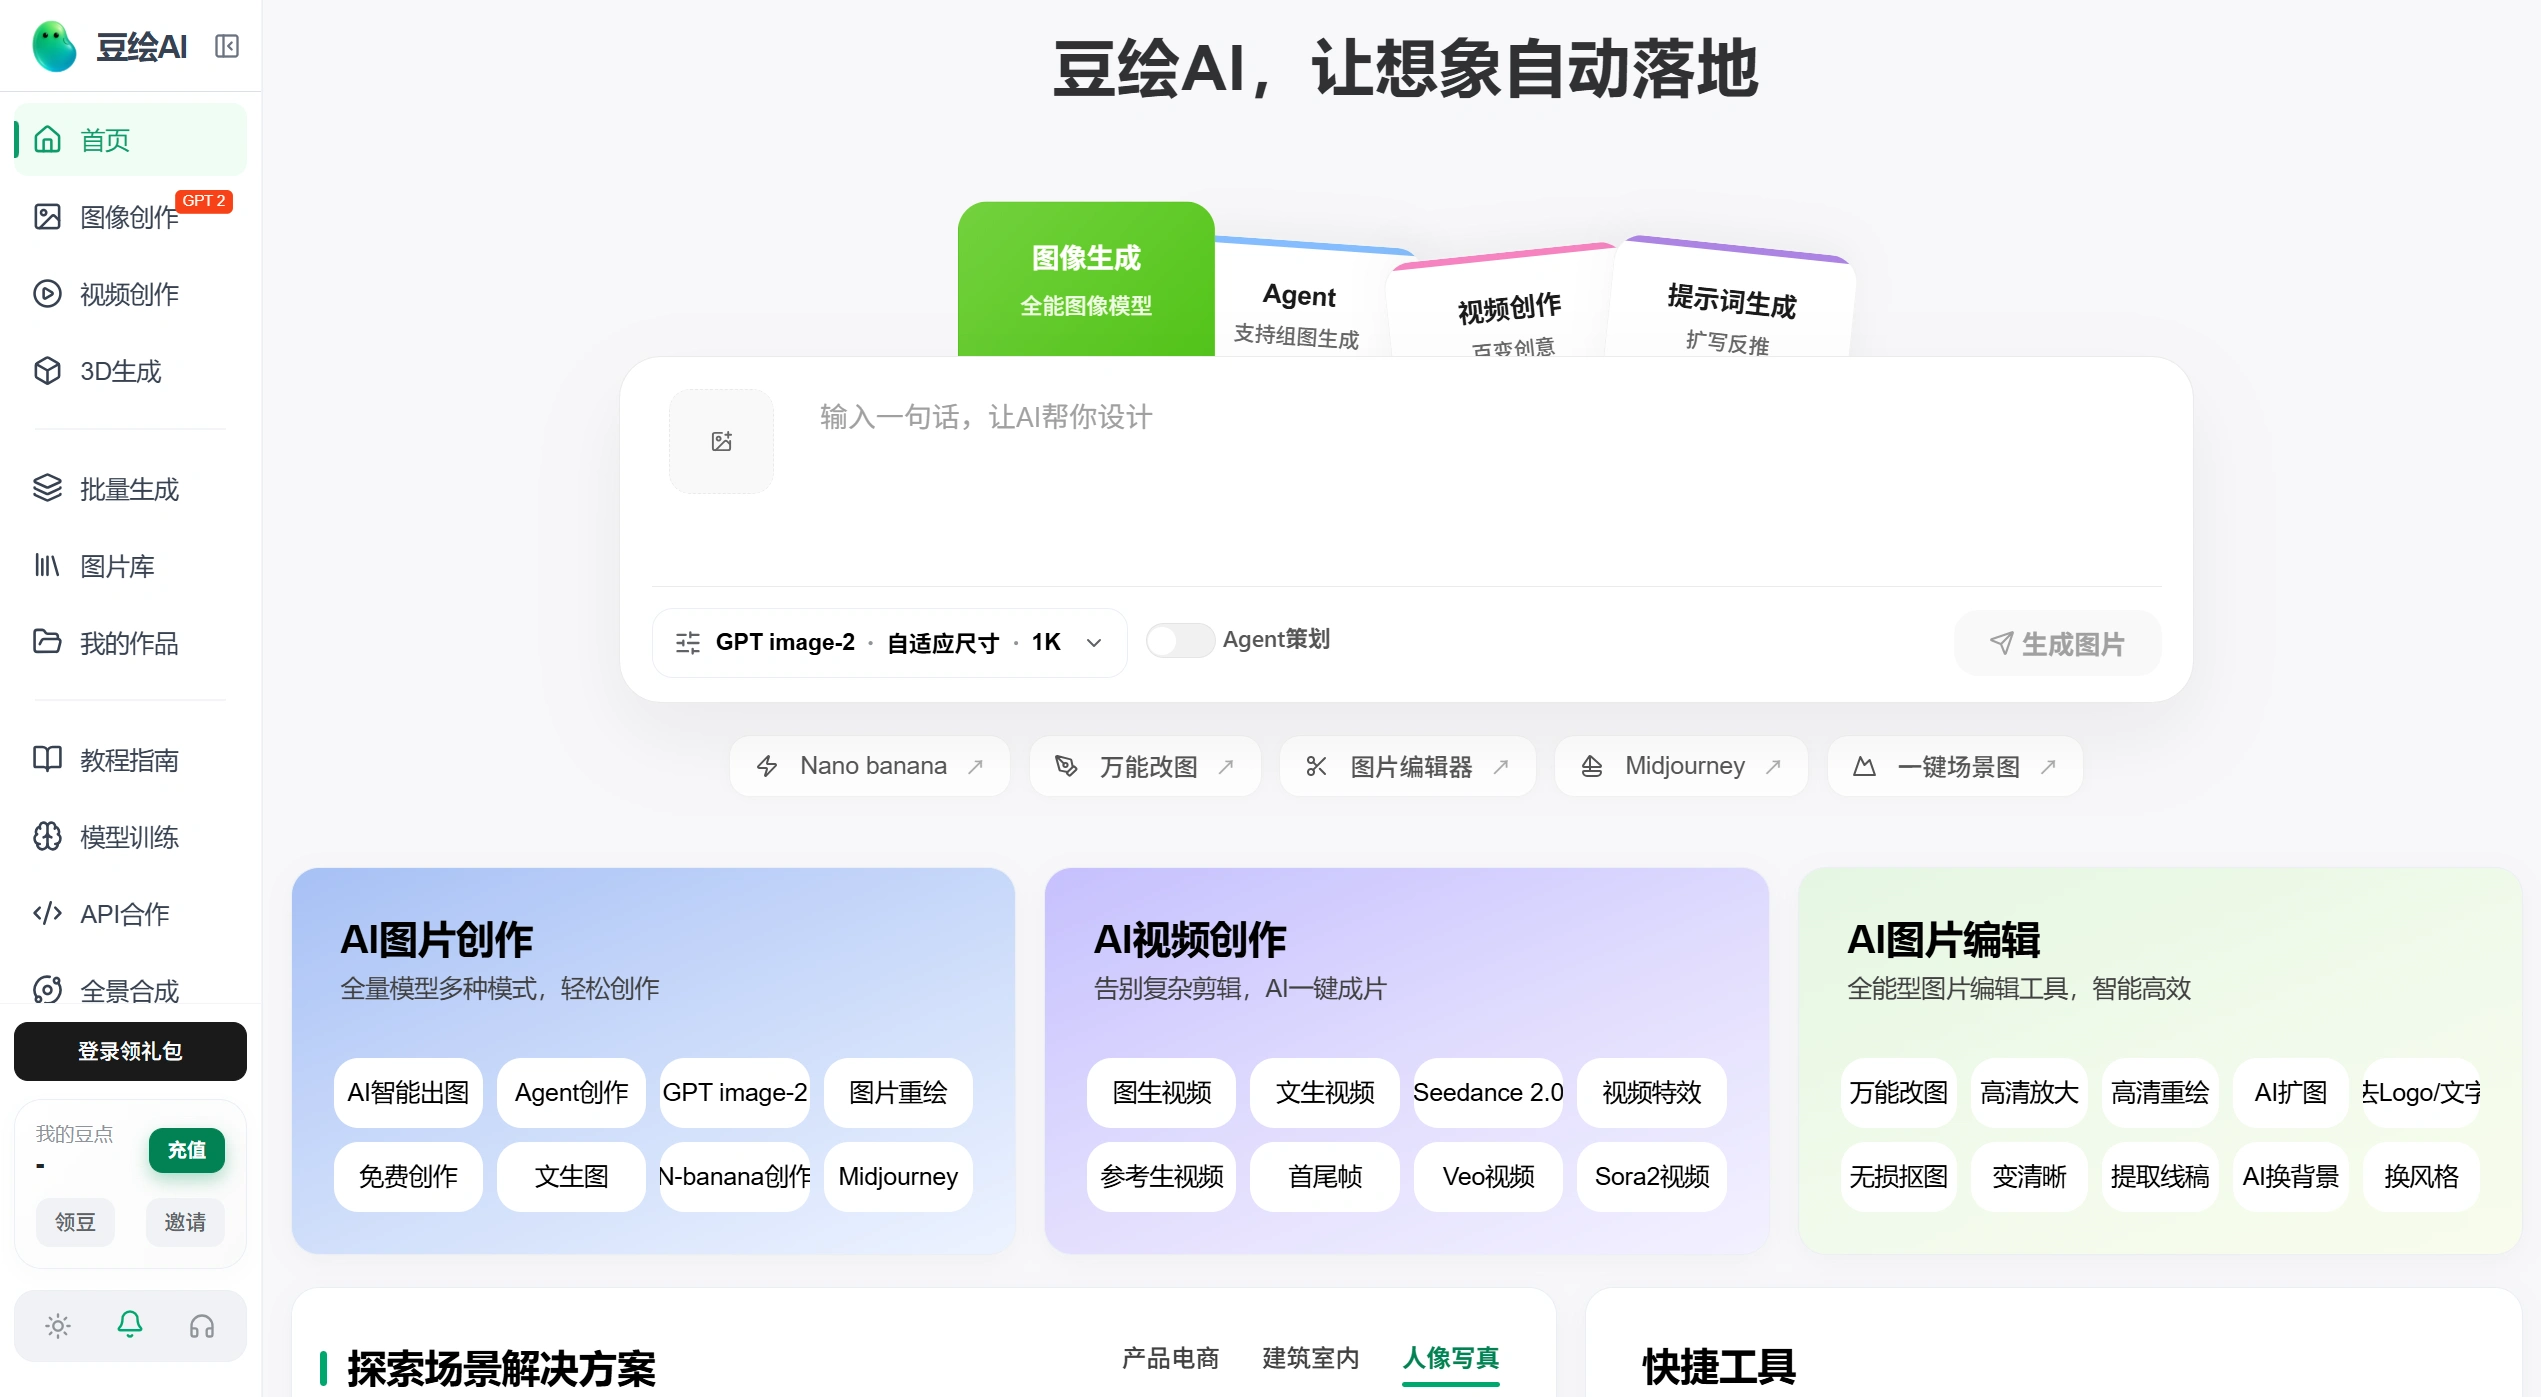
Task: Click AI扩图 chip
Action: pos(2290,1092)
